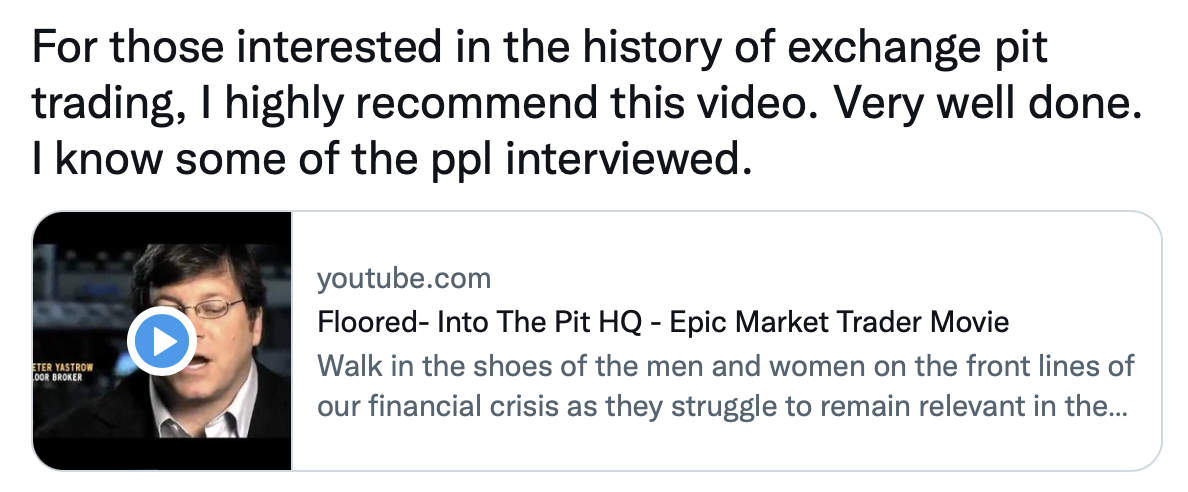1188x492 pixels.
Task: Click the 'I know some of the ppl interviewed' line
Action: coord(392,159)
